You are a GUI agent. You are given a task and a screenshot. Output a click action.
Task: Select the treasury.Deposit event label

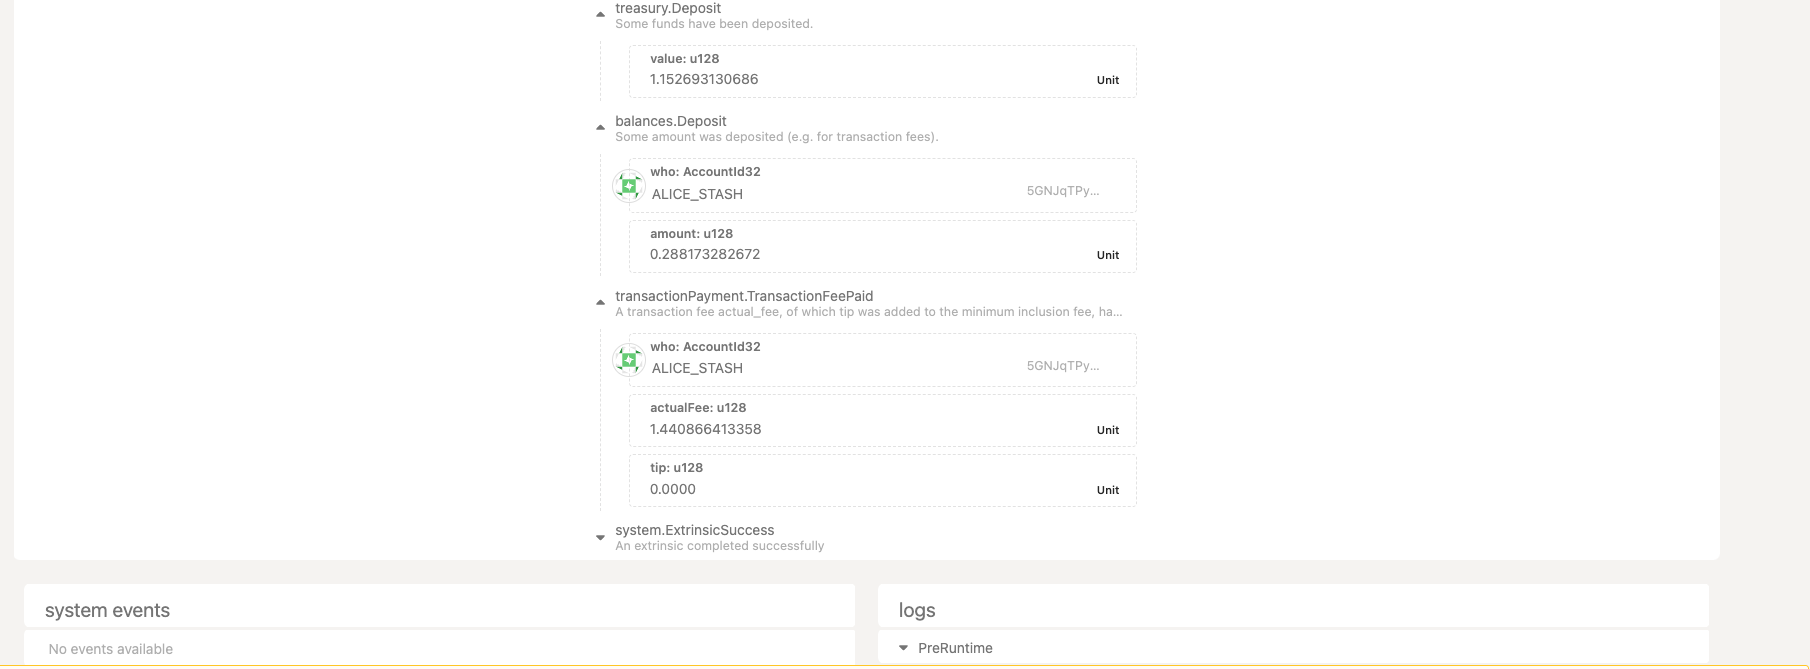click(667, 8)
